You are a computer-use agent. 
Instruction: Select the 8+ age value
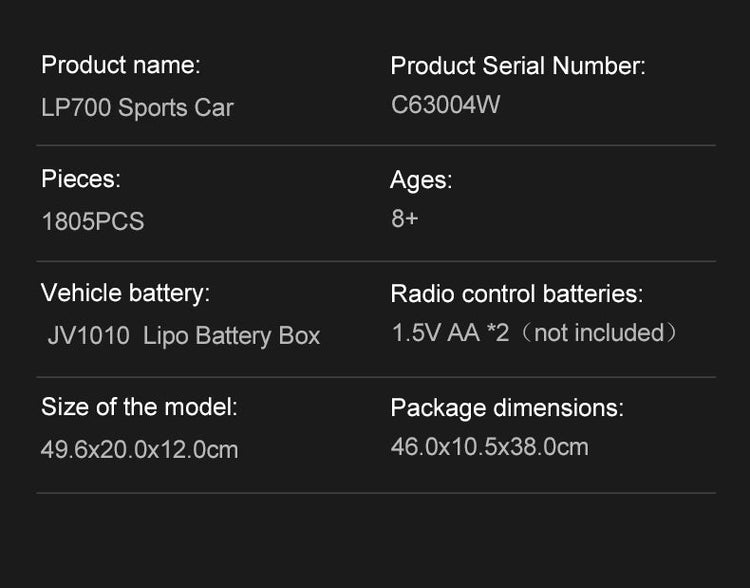click(x=404, y=219)
